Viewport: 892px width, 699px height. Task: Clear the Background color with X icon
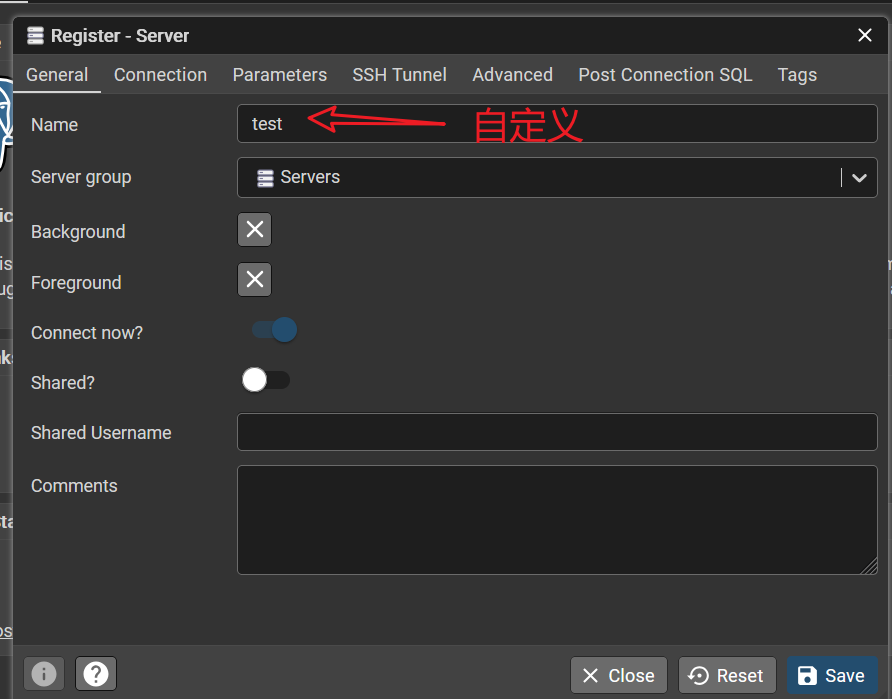click(x=254, y=230)
